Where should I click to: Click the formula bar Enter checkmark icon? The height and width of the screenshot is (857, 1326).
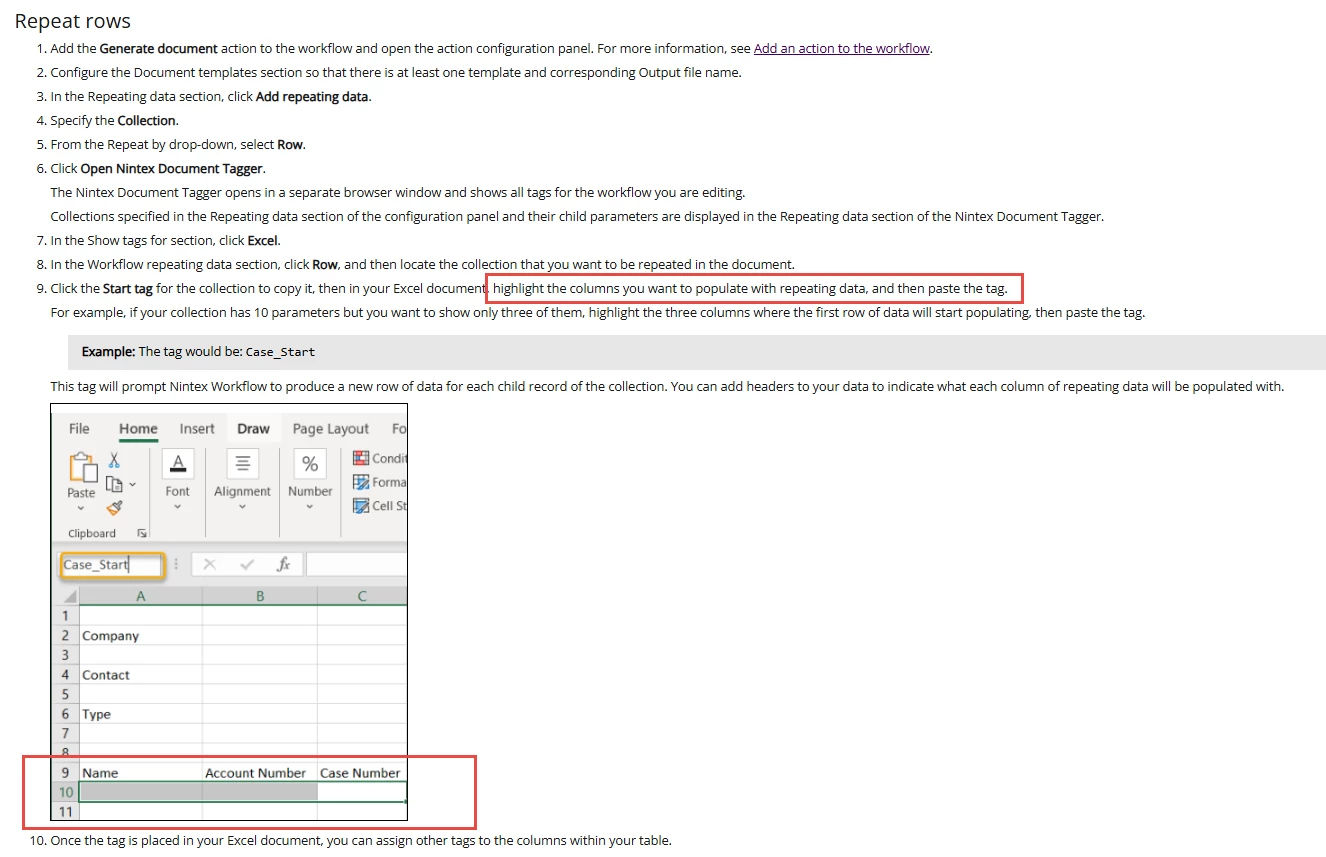pyautogui.click(x=246, y=565)
